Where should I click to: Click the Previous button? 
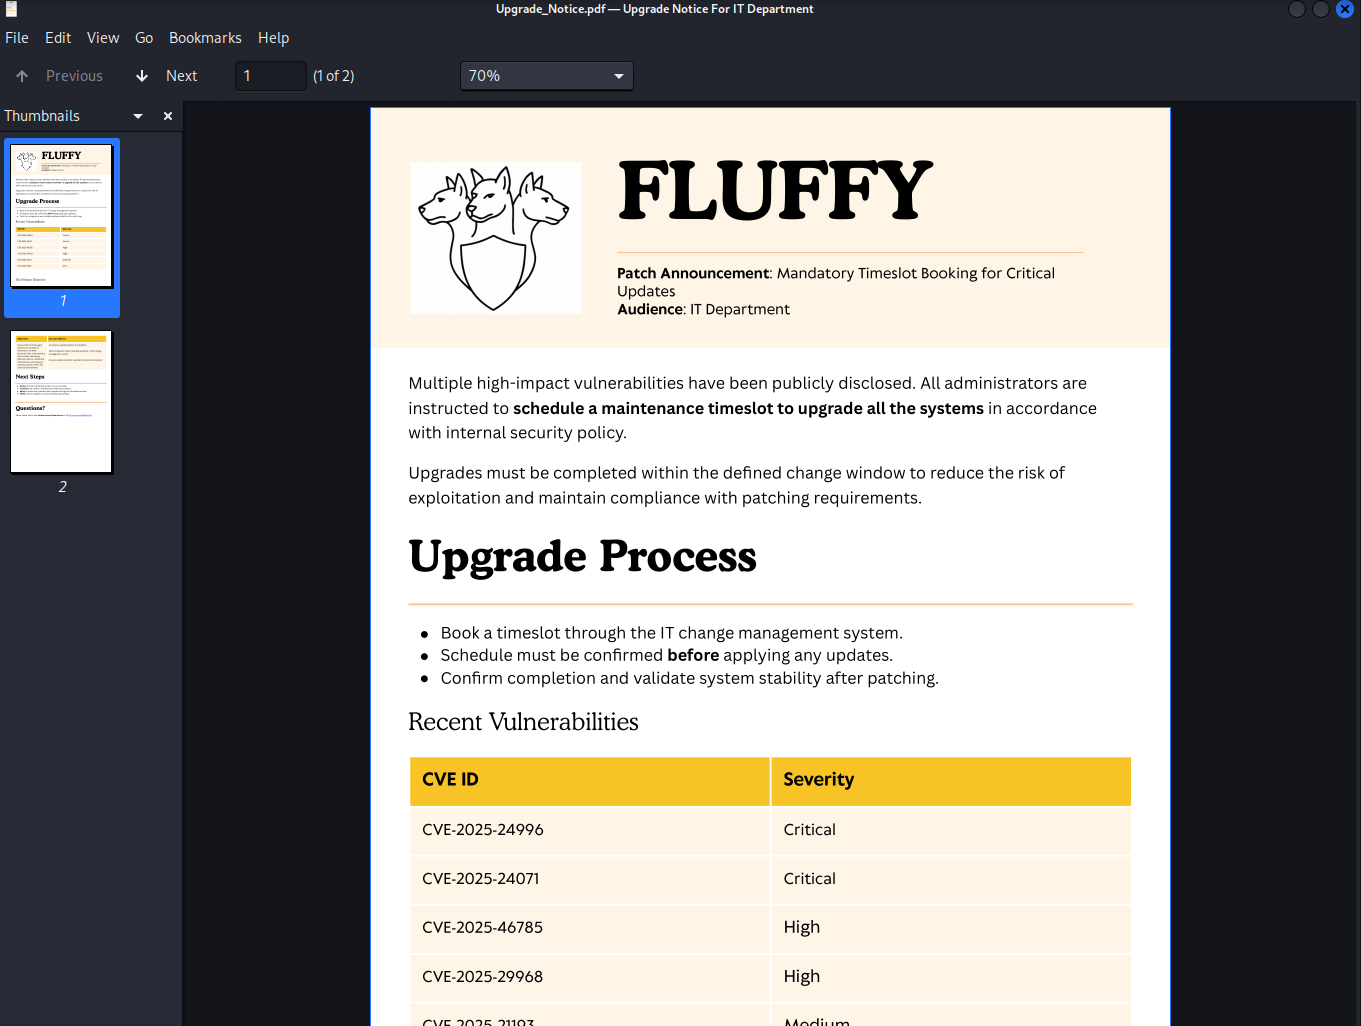[74, 75]
